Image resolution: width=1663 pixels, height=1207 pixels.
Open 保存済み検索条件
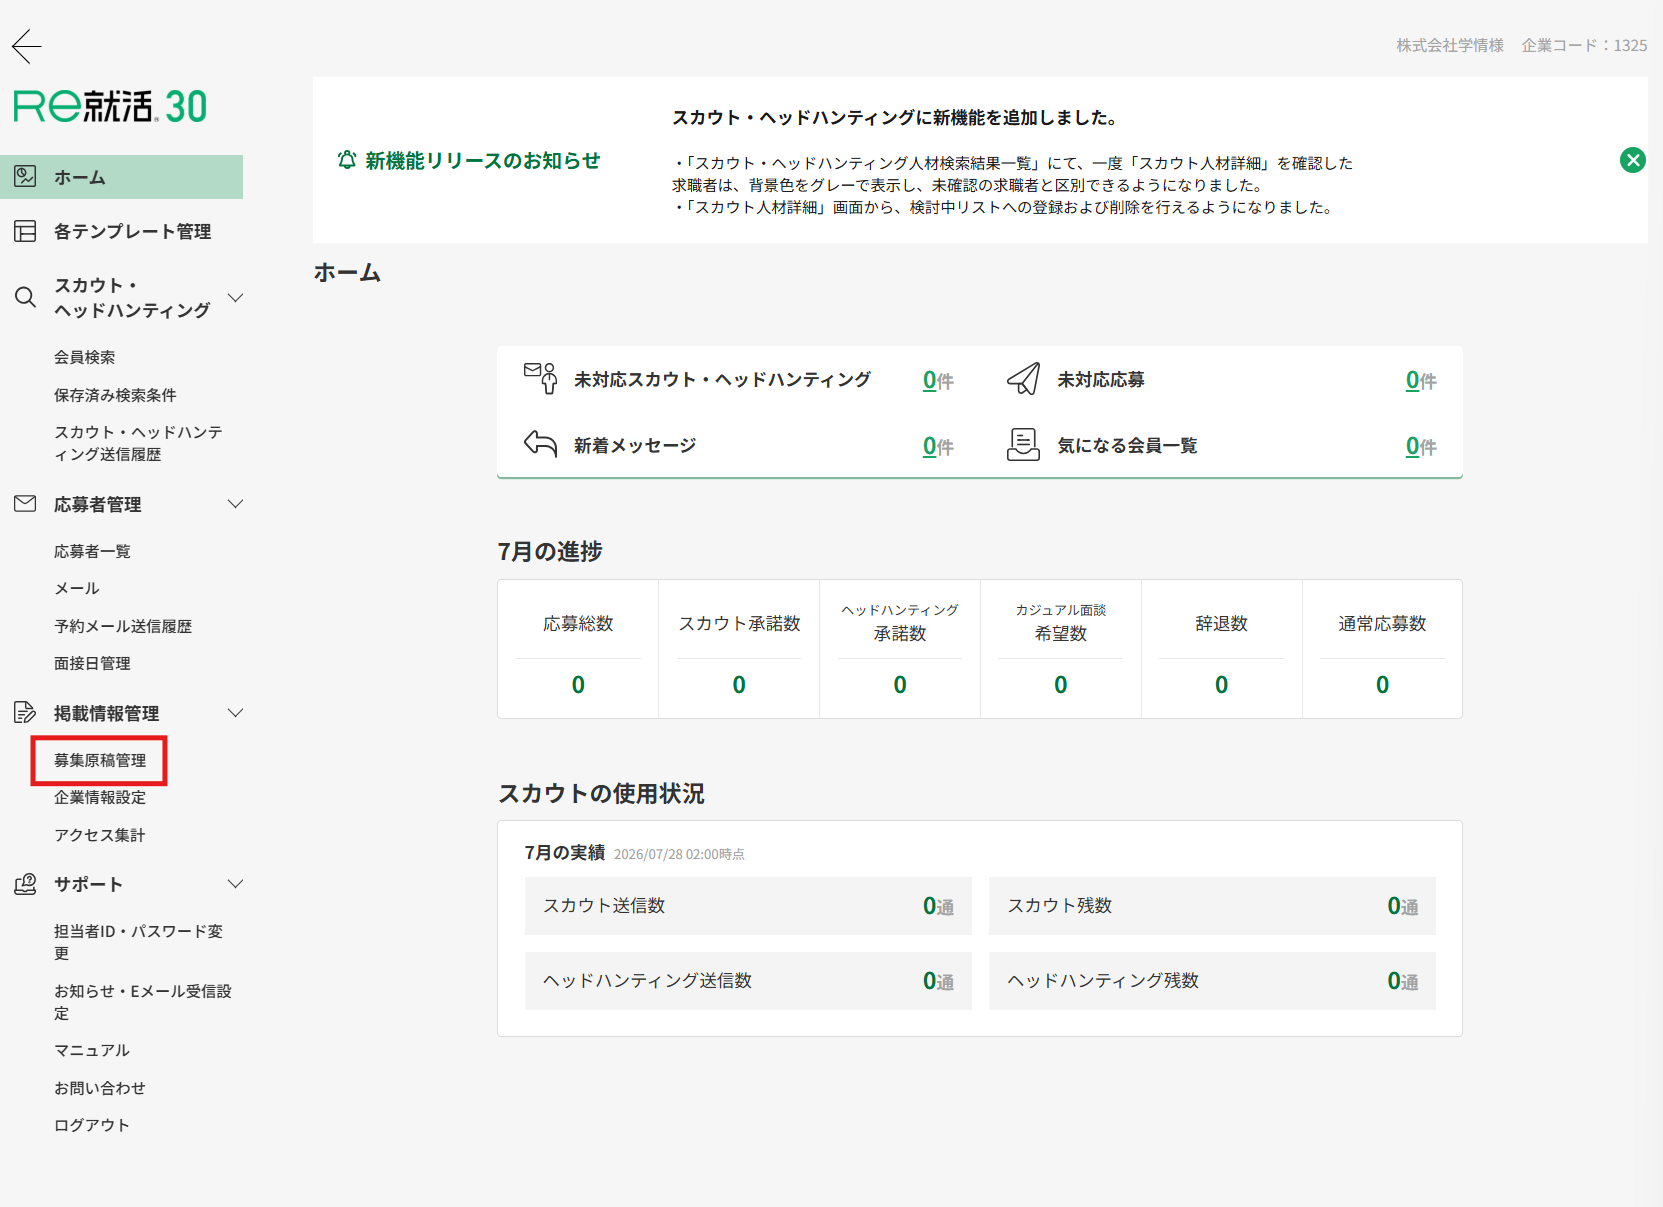(115, 395)
